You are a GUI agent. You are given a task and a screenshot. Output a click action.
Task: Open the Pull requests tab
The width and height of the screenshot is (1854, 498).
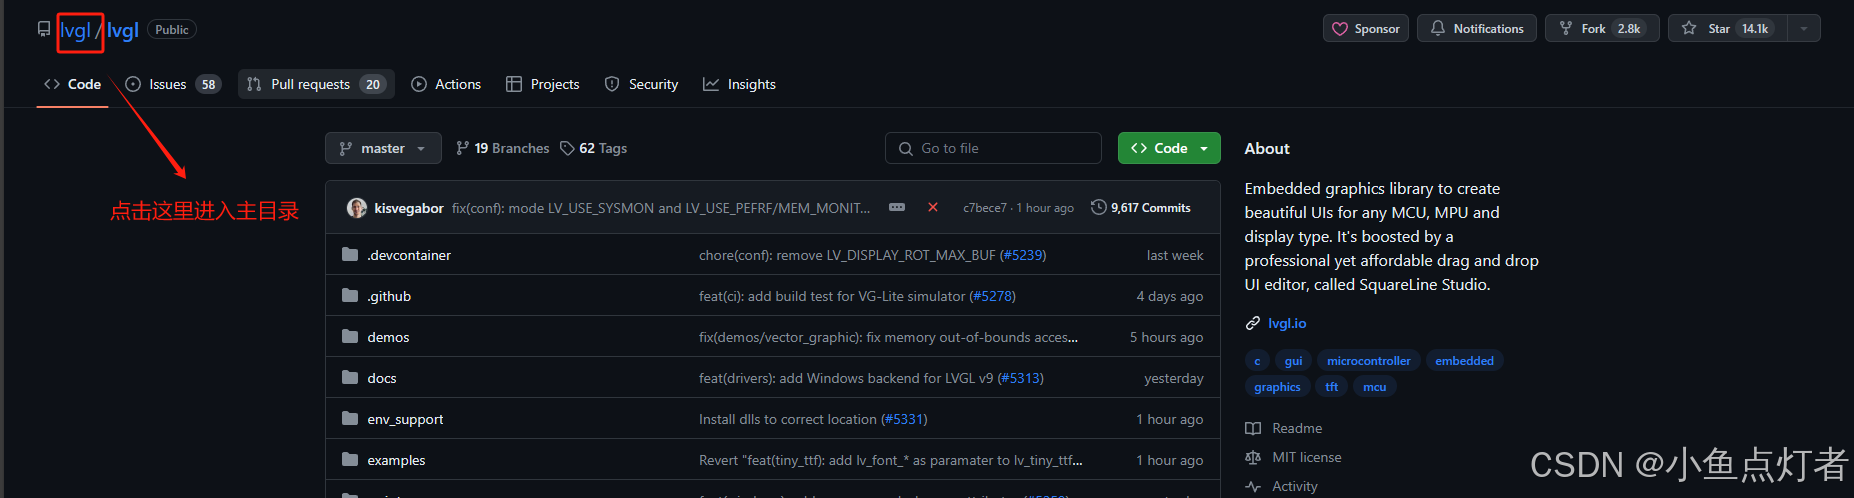[x=316, y=84]
